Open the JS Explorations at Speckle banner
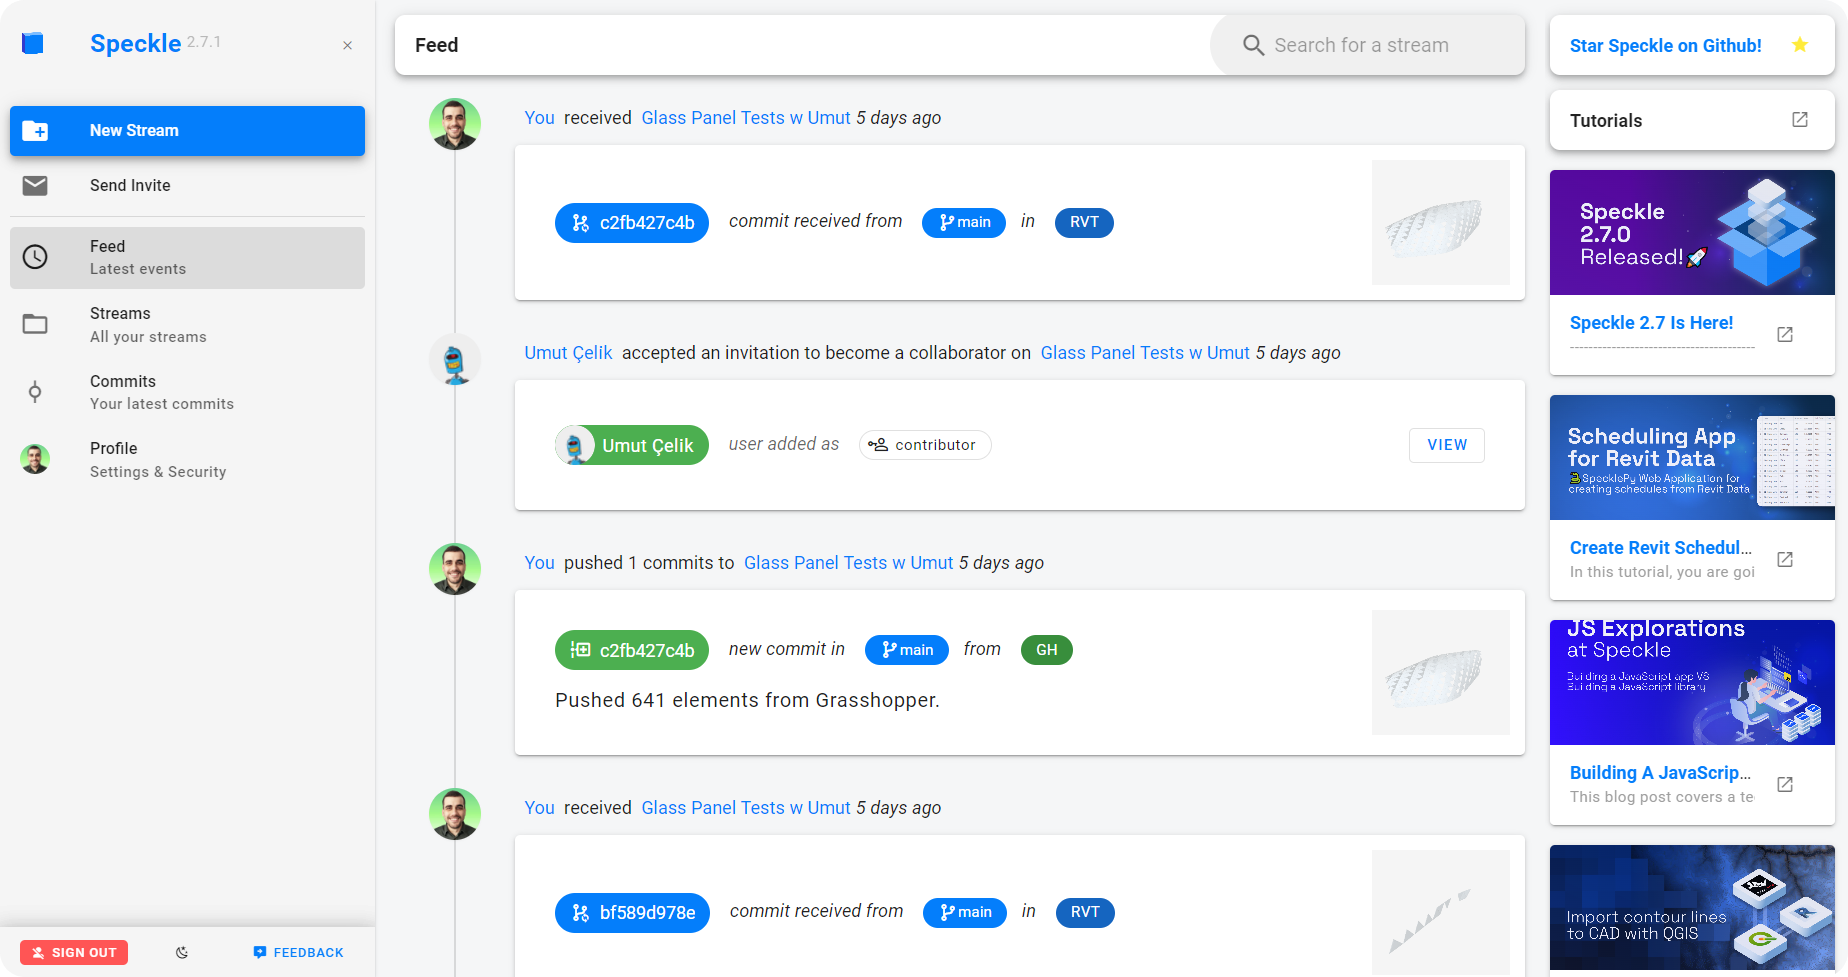The image size is (1848, 977). coord(1692,682)
